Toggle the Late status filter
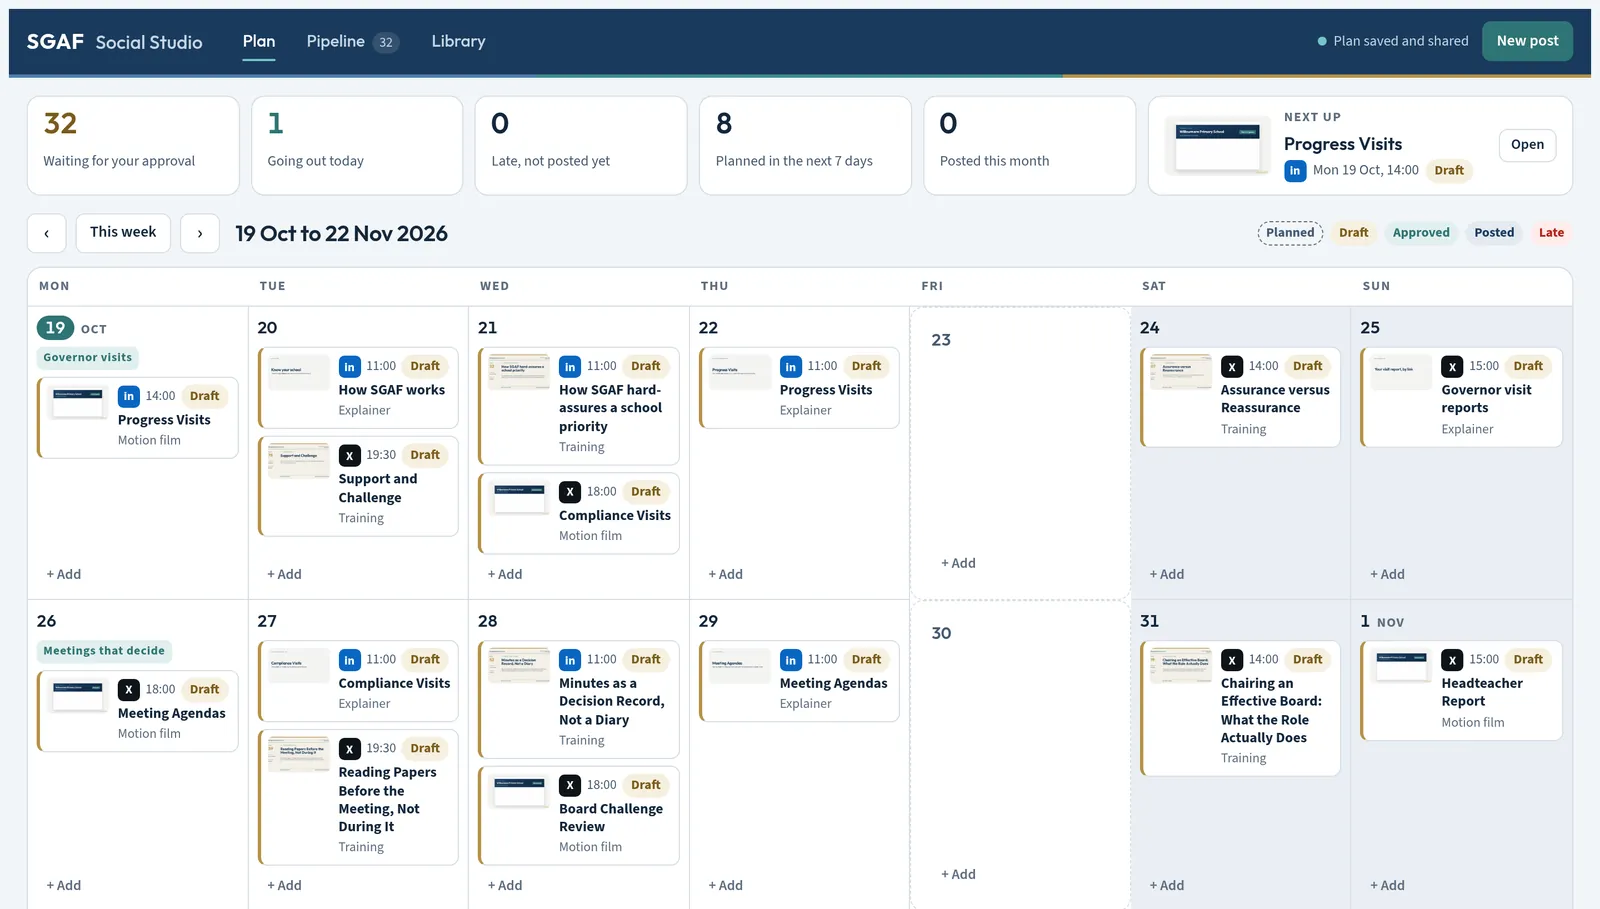 pos(1551,233)
